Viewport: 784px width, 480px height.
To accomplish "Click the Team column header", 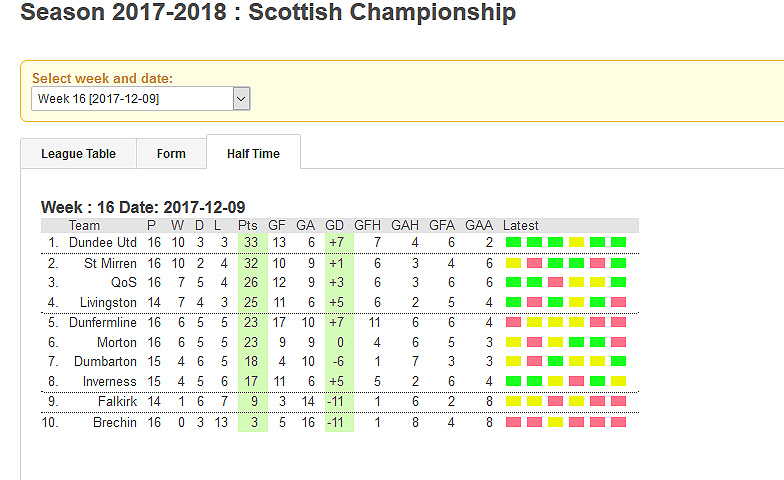I will 84,226.
